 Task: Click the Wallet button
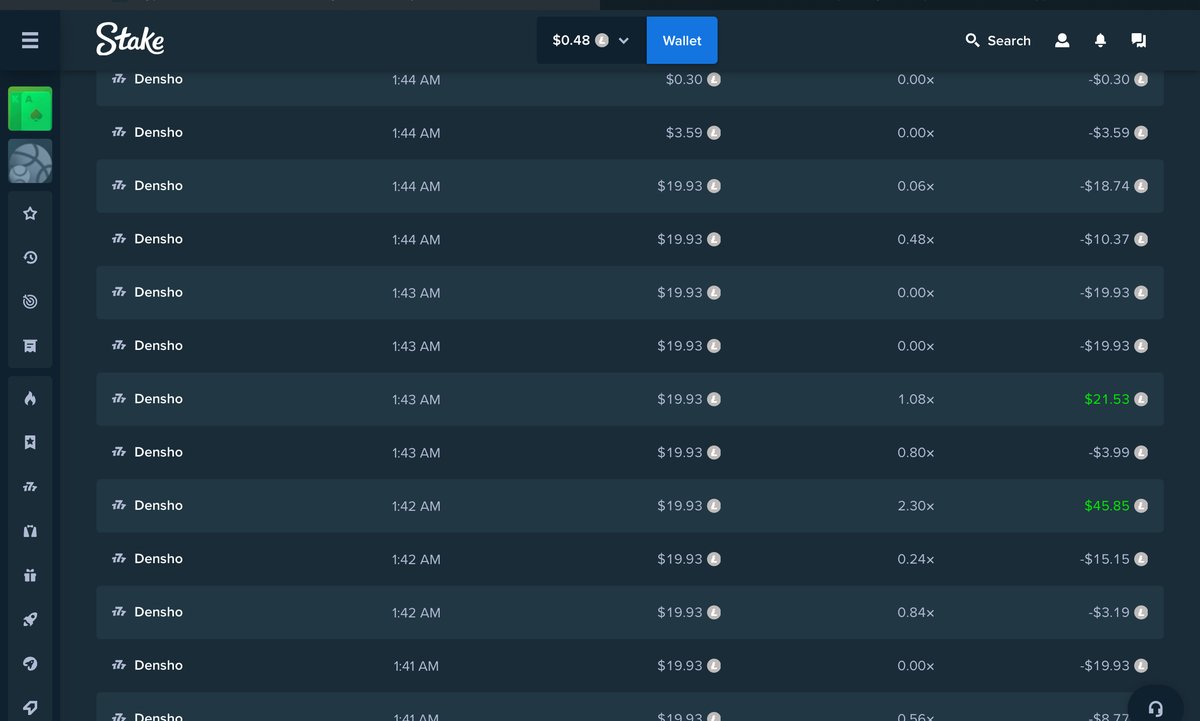point(682,40)
